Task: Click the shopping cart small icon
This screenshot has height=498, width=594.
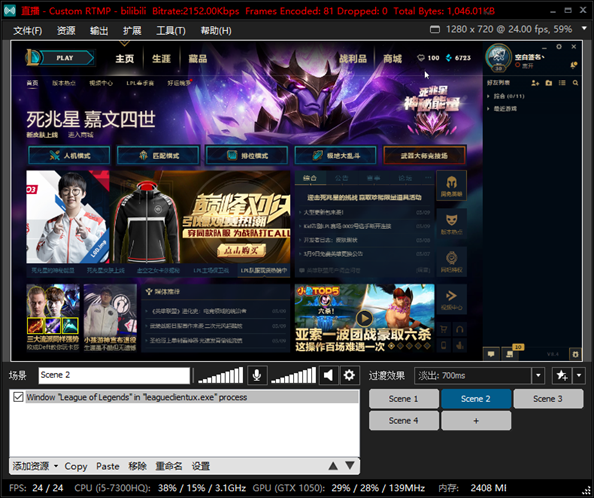Action: coord(443,329)
